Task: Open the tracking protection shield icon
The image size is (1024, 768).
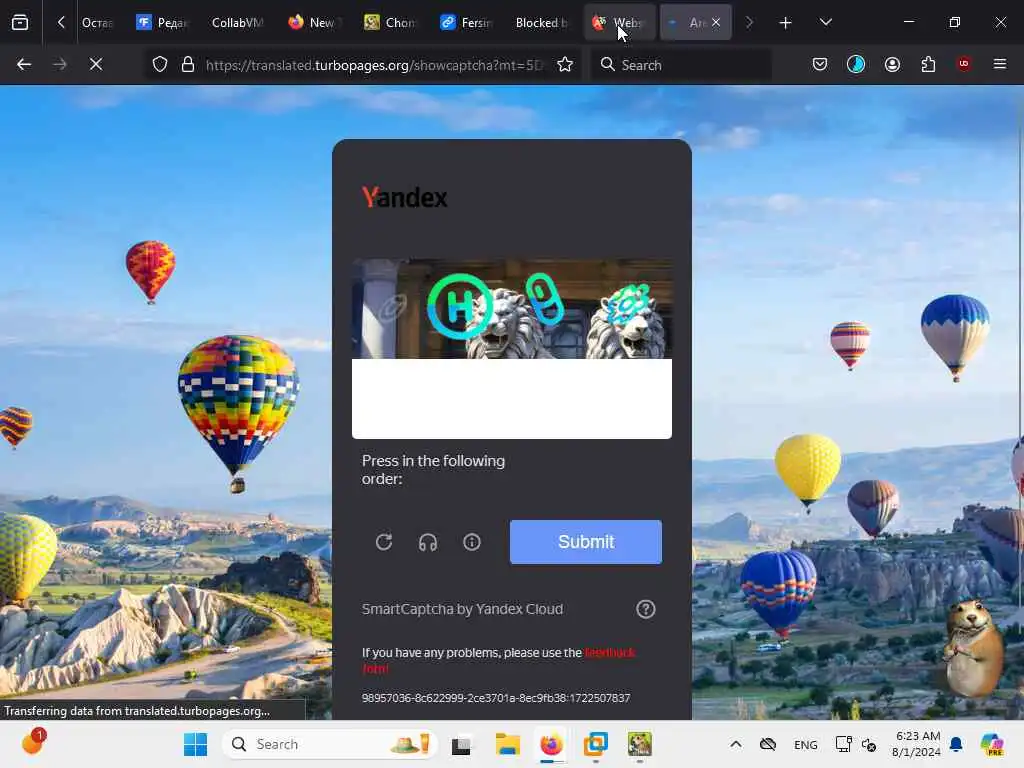Action: pyautogui.click(x=160, y=64)
